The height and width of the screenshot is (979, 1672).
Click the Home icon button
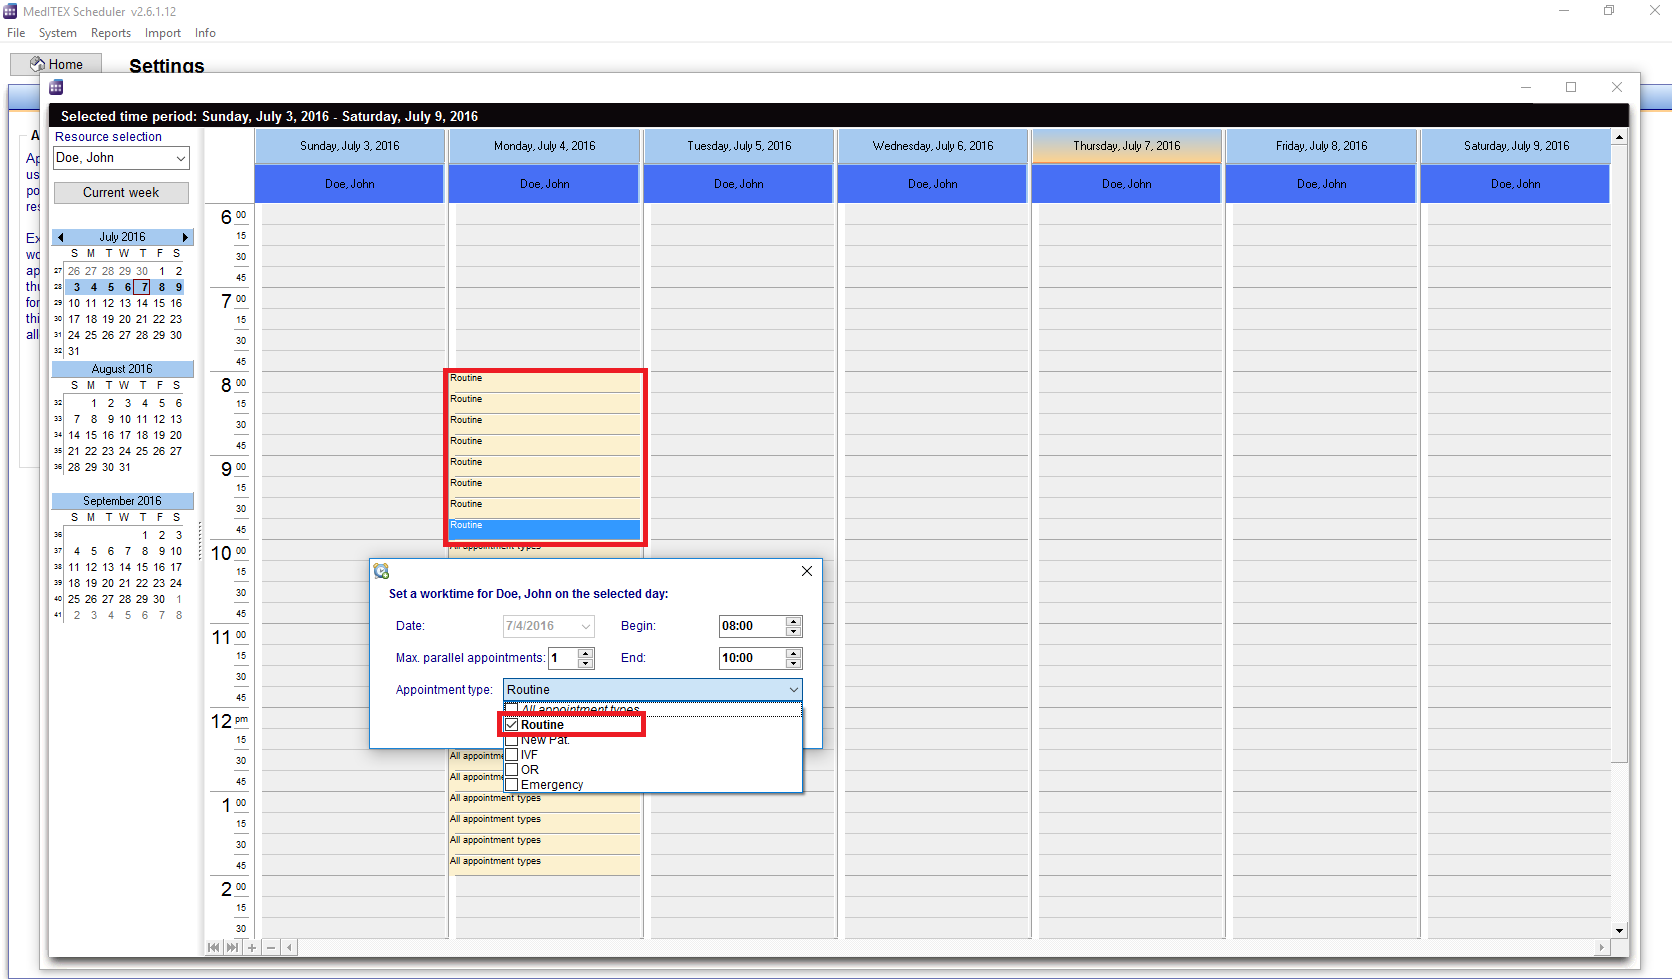click(x=56, y=64)
